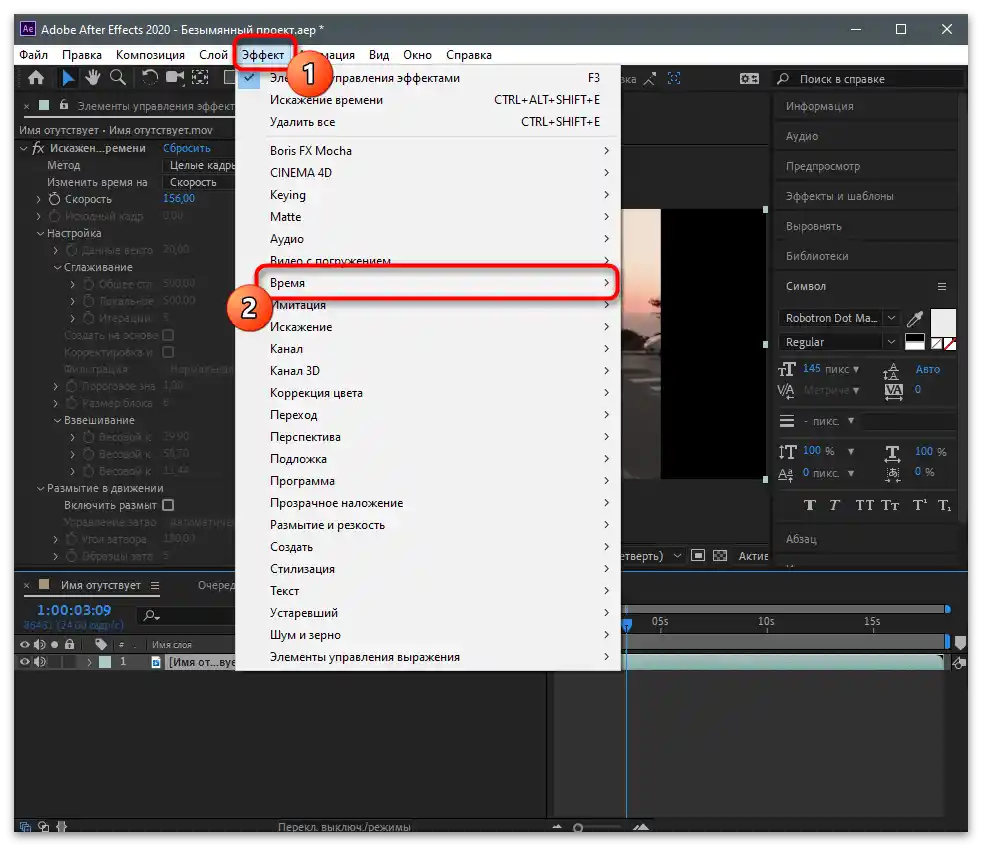Image resolution: width=982 pixels, height=846 pixels.
Task: Click the white fill color swatch
Action: coord(943,321)
